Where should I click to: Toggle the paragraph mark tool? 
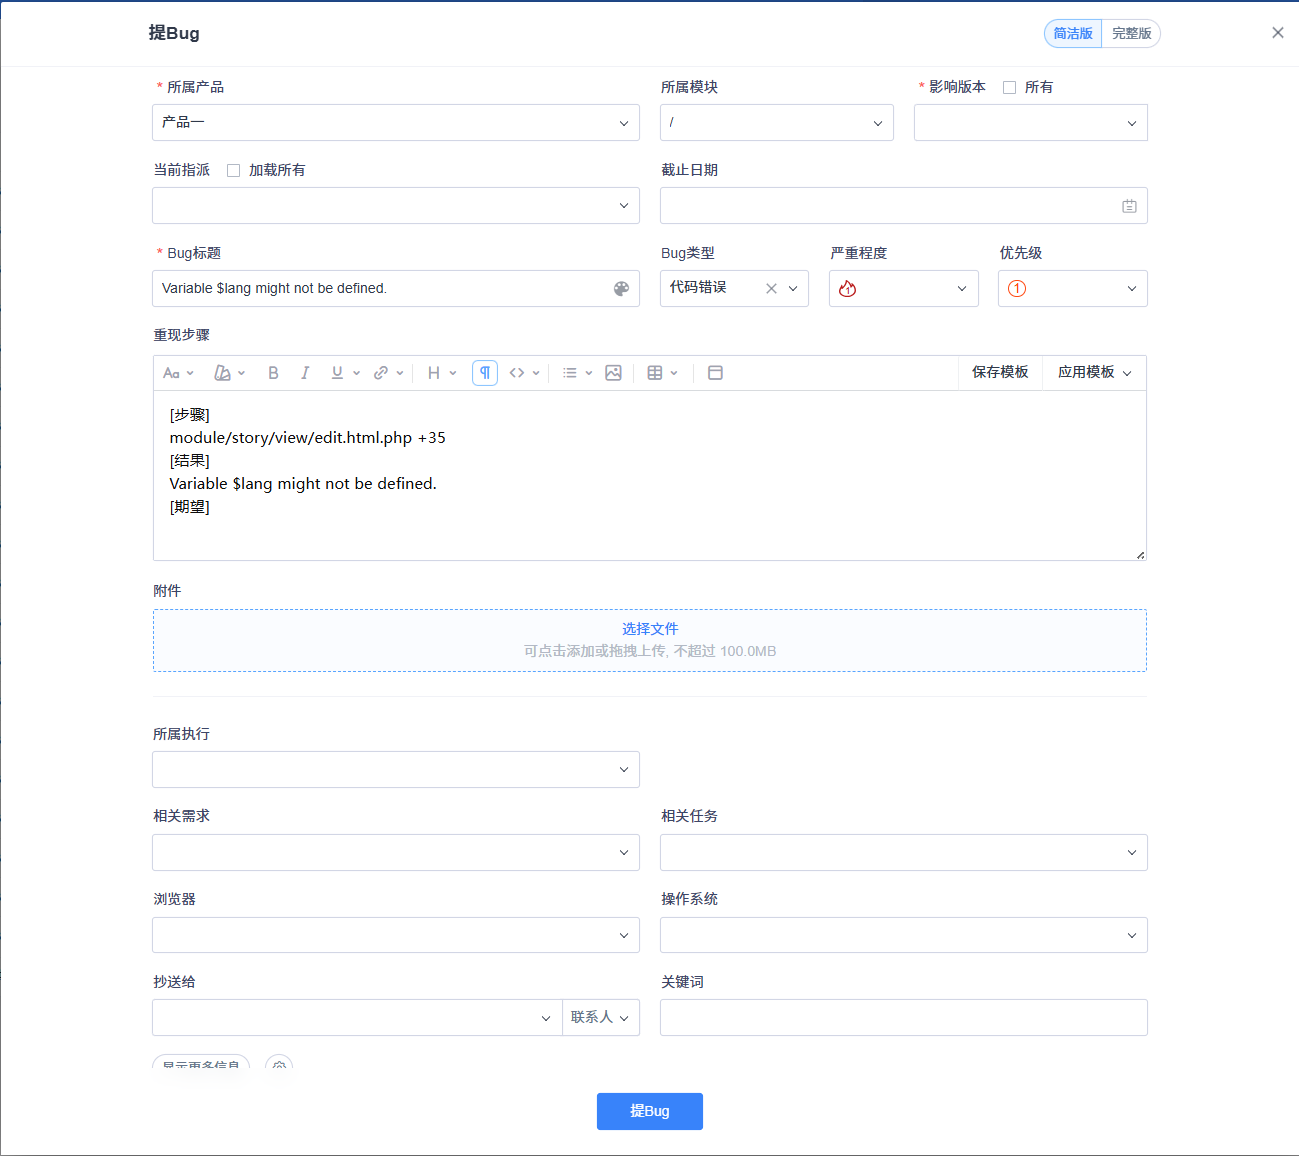pos(485,373)
